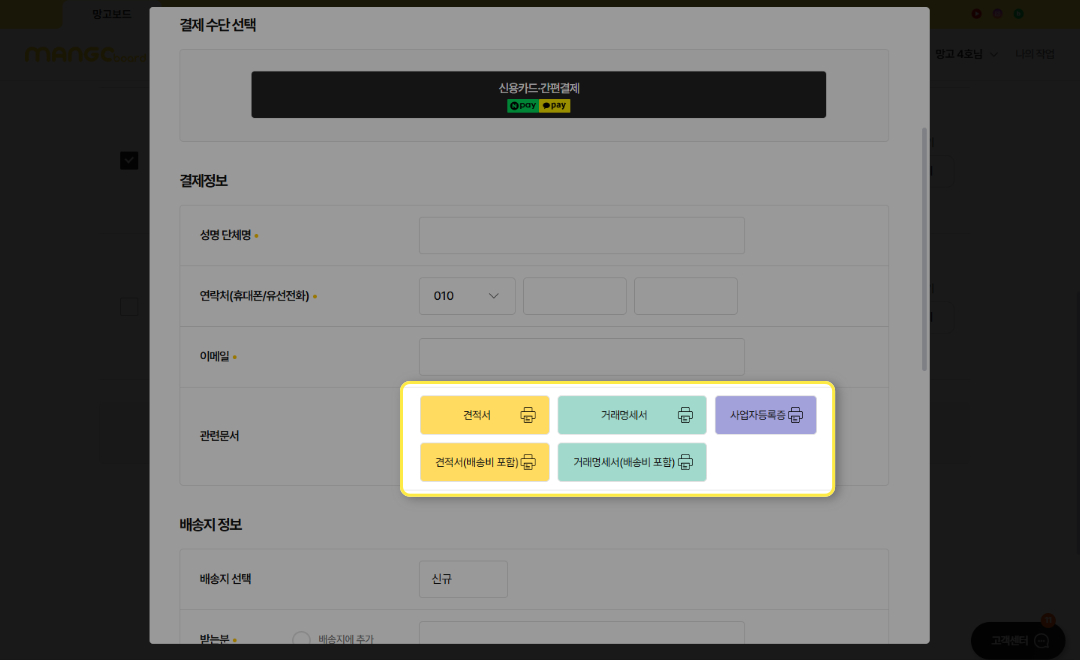Click the 이메일 input field
The height and width of the screenshot is (660, 1080).
click(x=581, y=357)
